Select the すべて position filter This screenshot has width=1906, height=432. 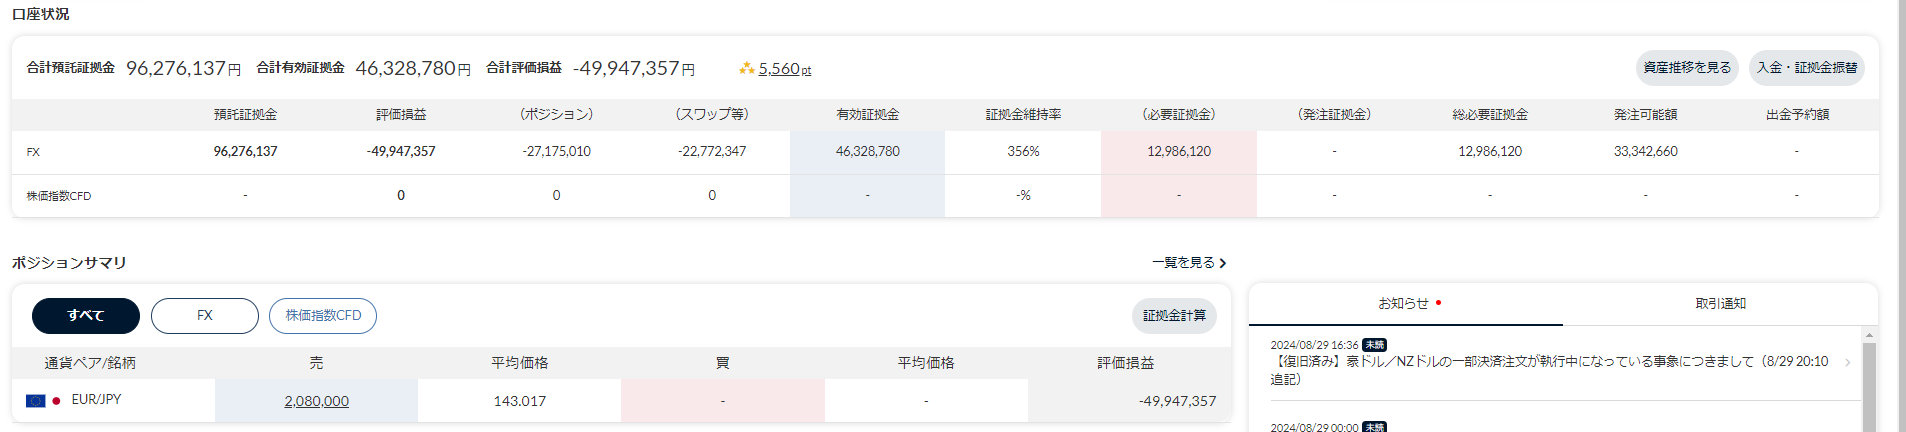(86, 316)
